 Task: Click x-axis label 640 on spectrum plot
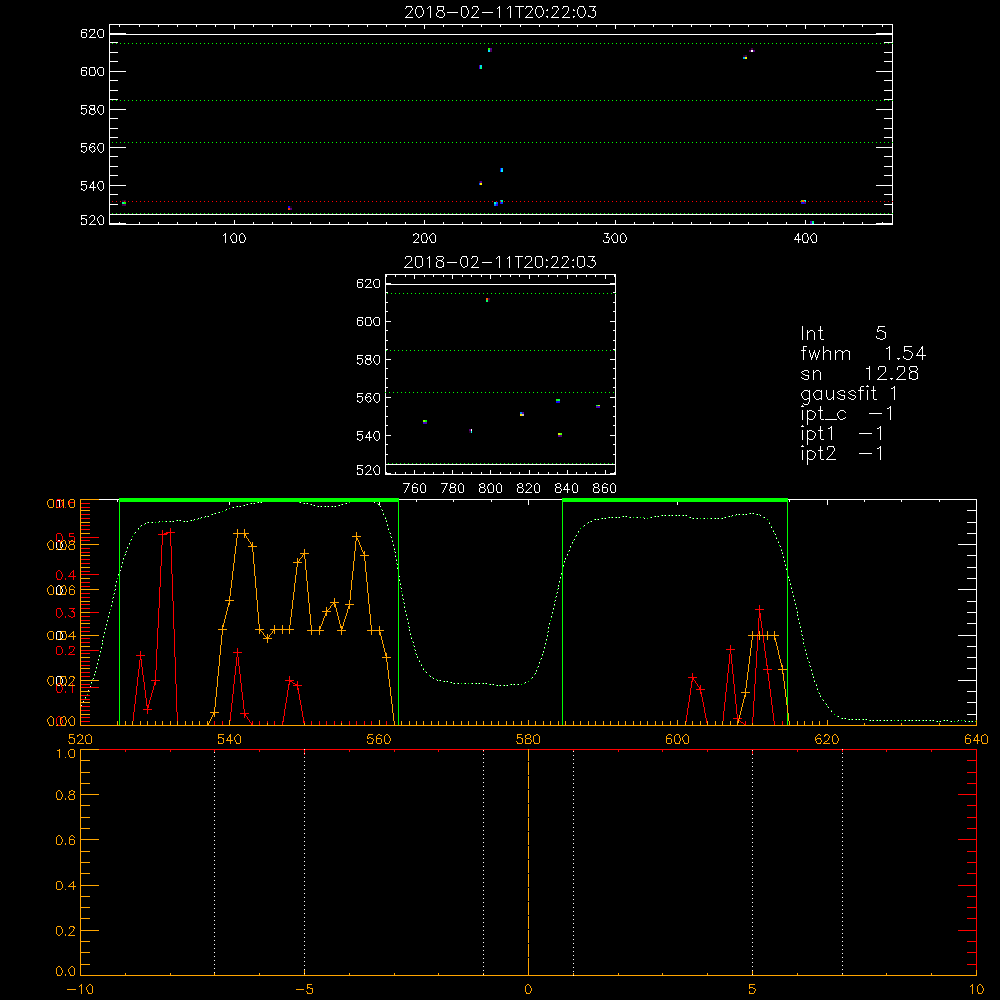(976, 739)
